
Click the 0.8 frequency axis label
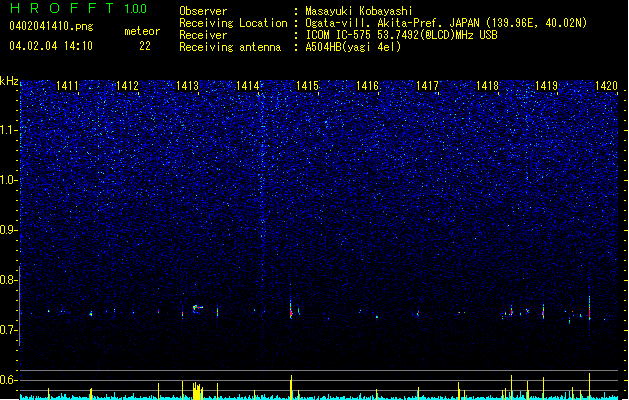click(8, 280)
